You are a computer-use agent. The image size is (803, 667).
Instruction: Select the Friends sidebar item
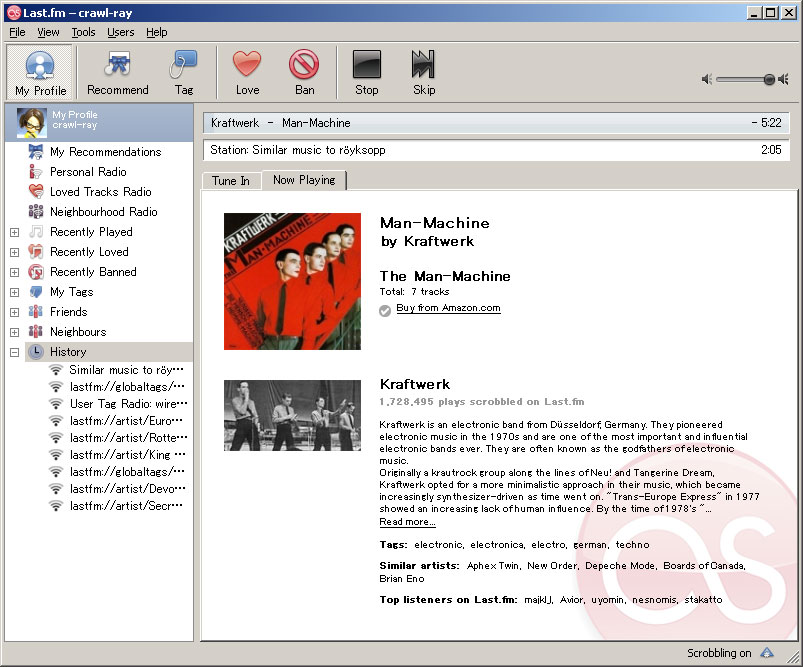pyautogui.click(x=69, y=311)
